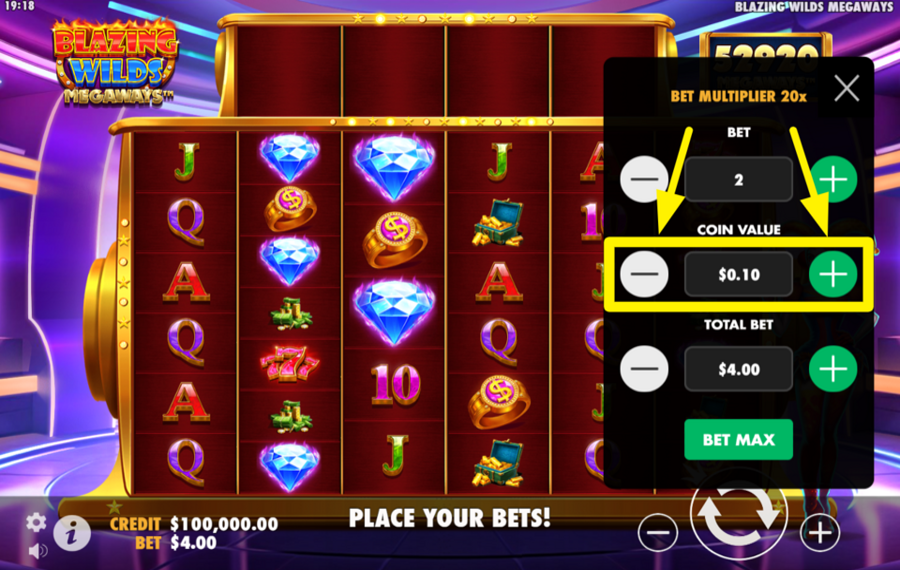Increase total bet using plus button
This screenshot has width=900, height=570.
(833, 369)
